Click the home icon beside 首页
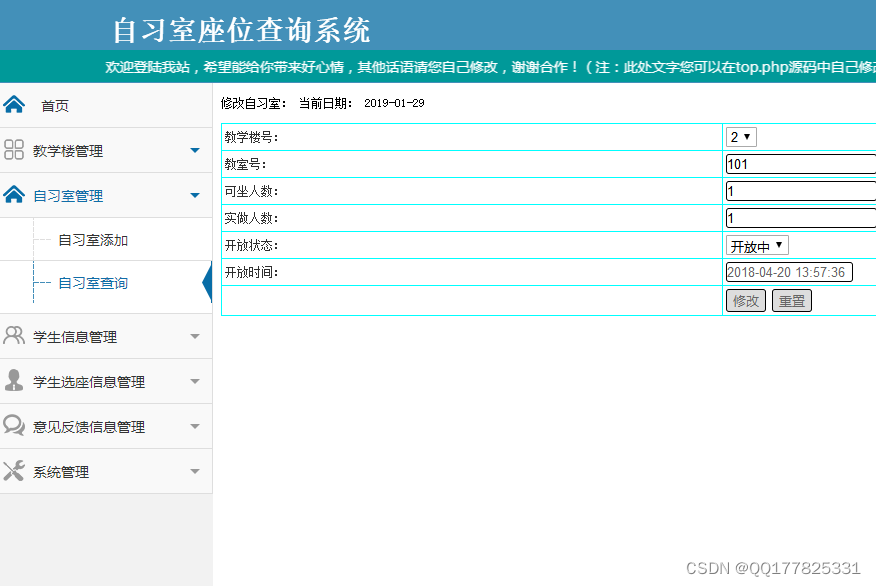Screen dimensions: 876x586 (14, 104)
